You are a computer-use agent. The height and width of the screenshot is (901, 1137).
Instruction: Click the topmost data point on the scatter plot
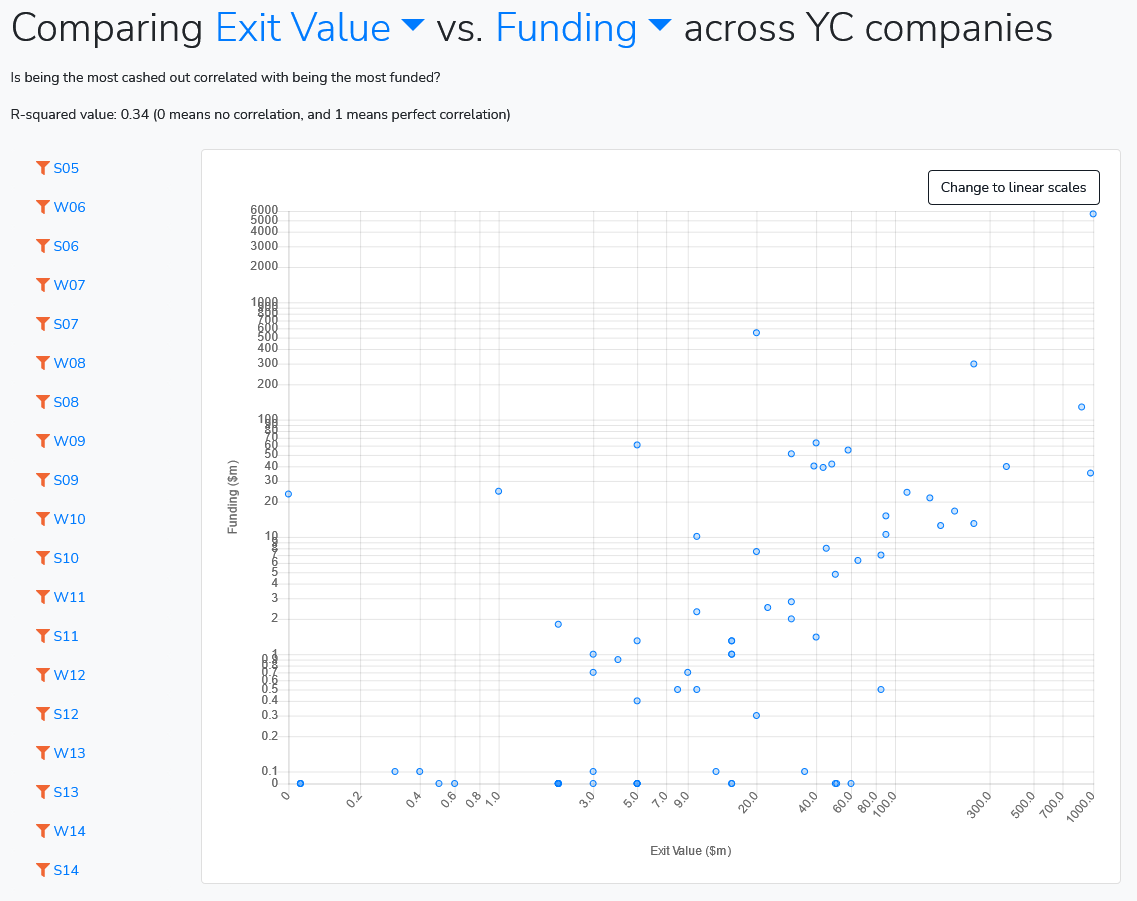(x=1091, y=213)
